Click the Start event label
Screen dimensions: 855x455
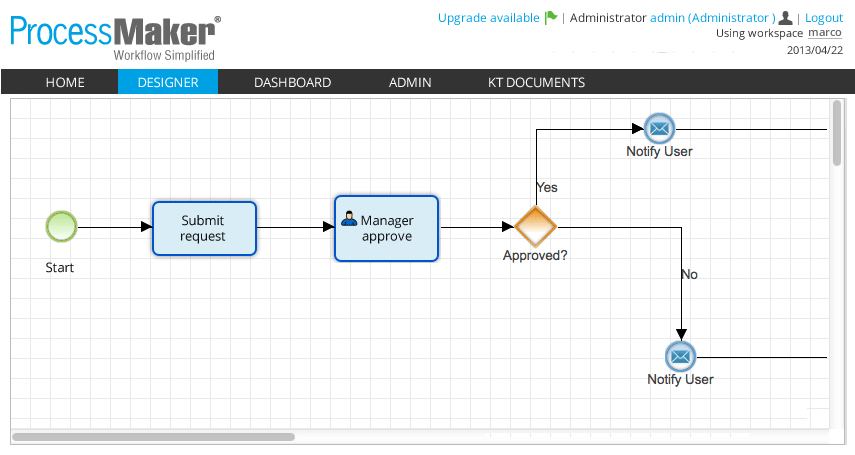pos(59,267)
